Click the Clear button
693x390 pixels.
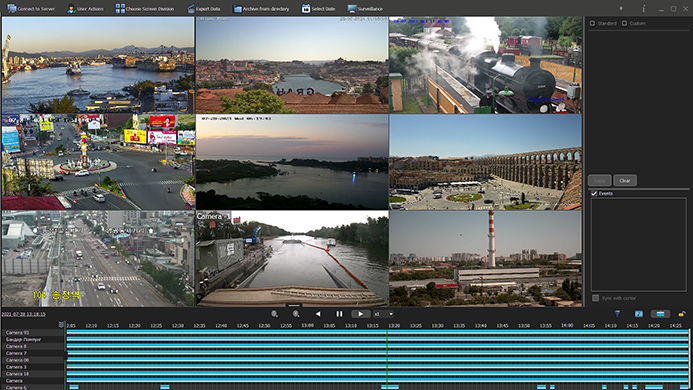point(625,180)
